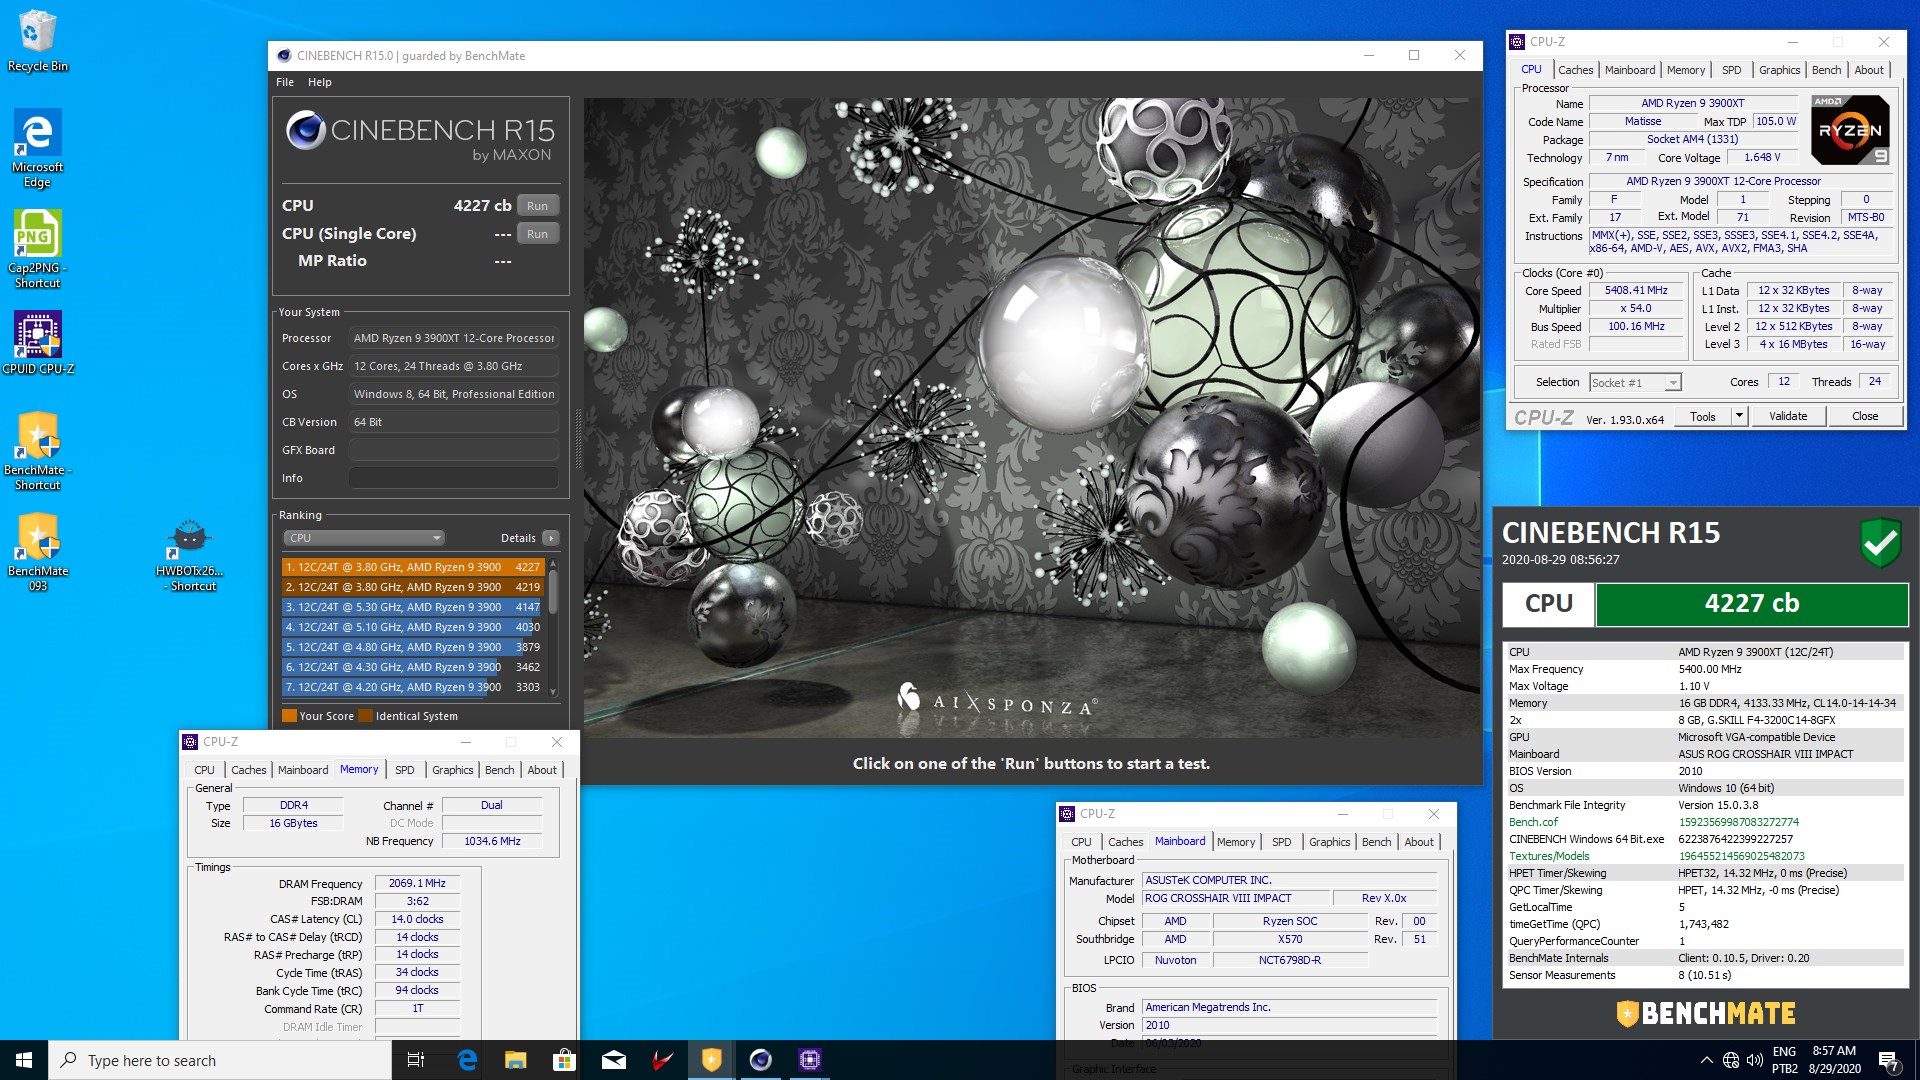Viewport: 1920px width, 1080px height.
Task: Open the CPU ranking dropdown
Action: coord(364,538)
